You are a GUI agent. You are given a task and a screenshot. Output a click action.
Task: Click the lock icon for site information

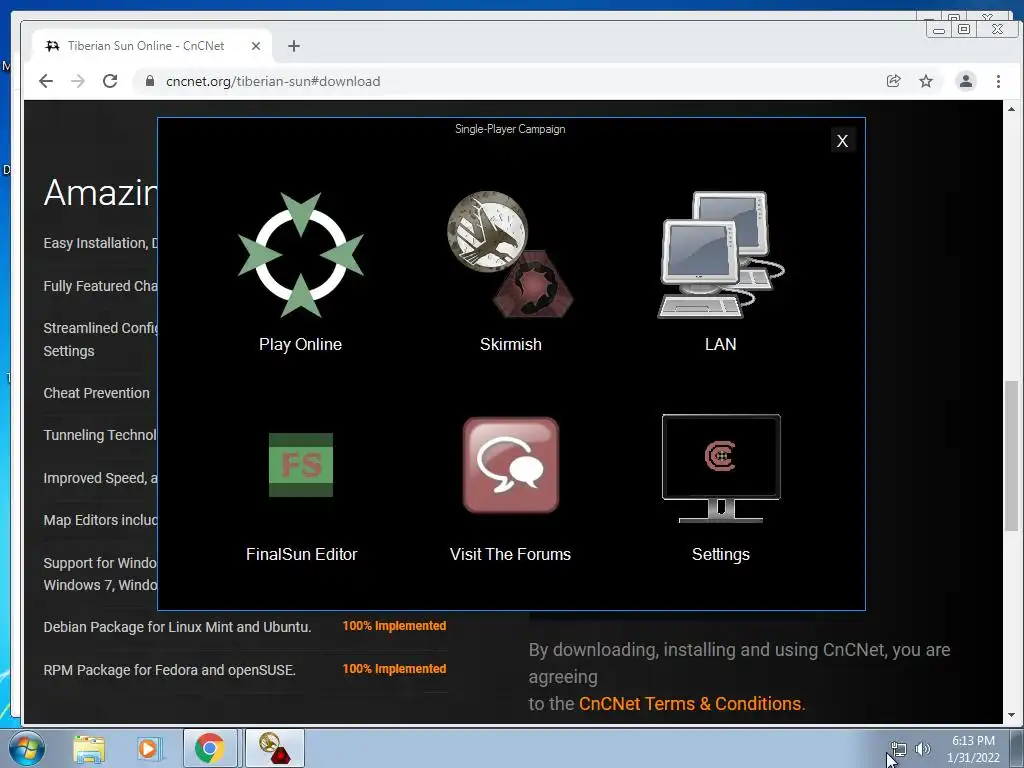point(150,81)
